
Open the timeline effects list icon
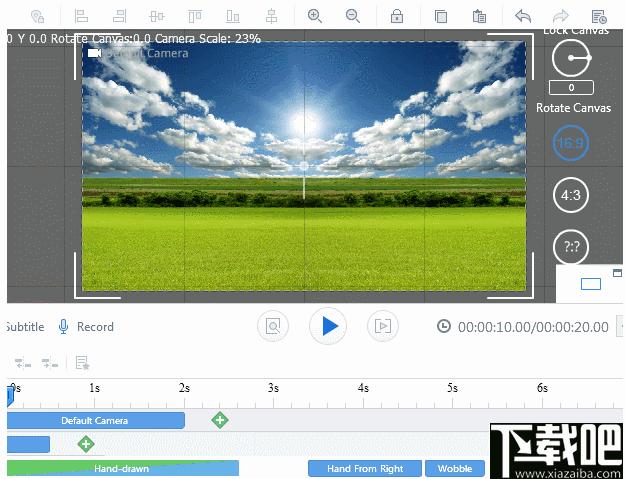point(82,363)
